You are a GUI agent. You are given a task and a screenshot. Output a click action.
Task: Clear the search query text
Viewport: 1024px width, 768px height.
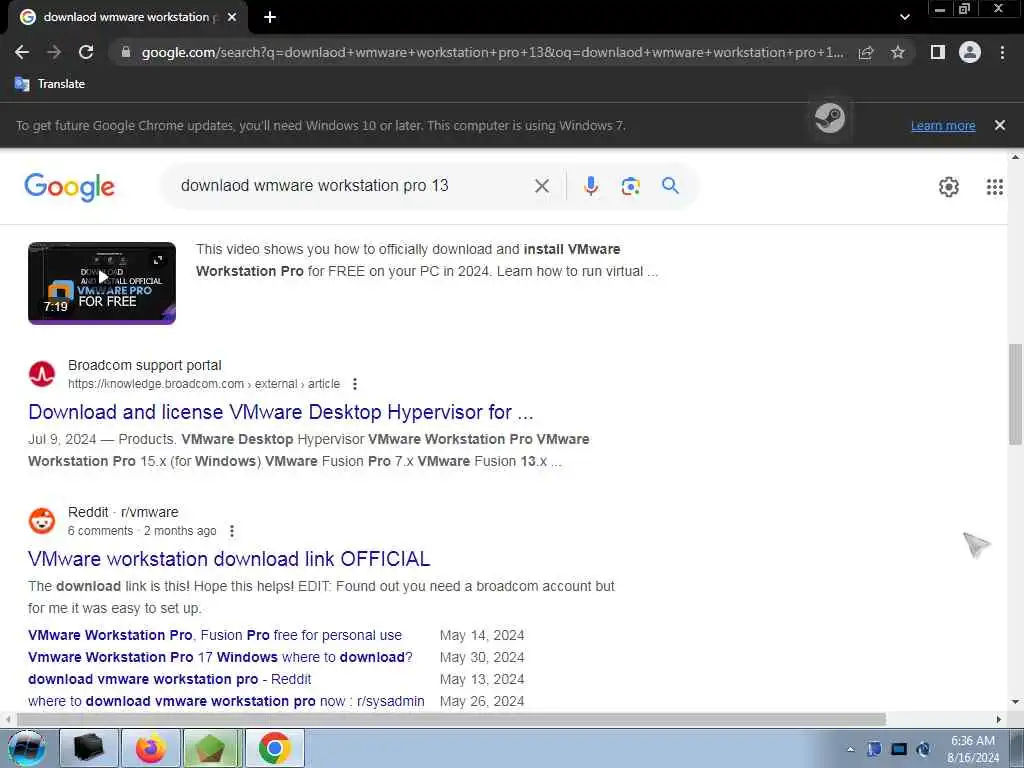tap(541, 186)
